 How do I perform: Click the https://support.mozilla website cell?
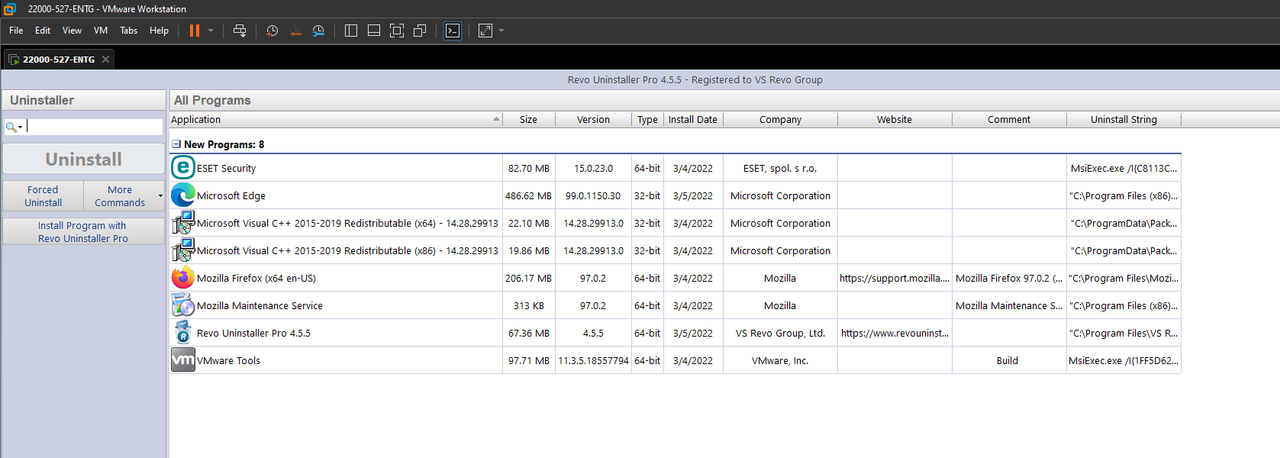tap(894, 278)
